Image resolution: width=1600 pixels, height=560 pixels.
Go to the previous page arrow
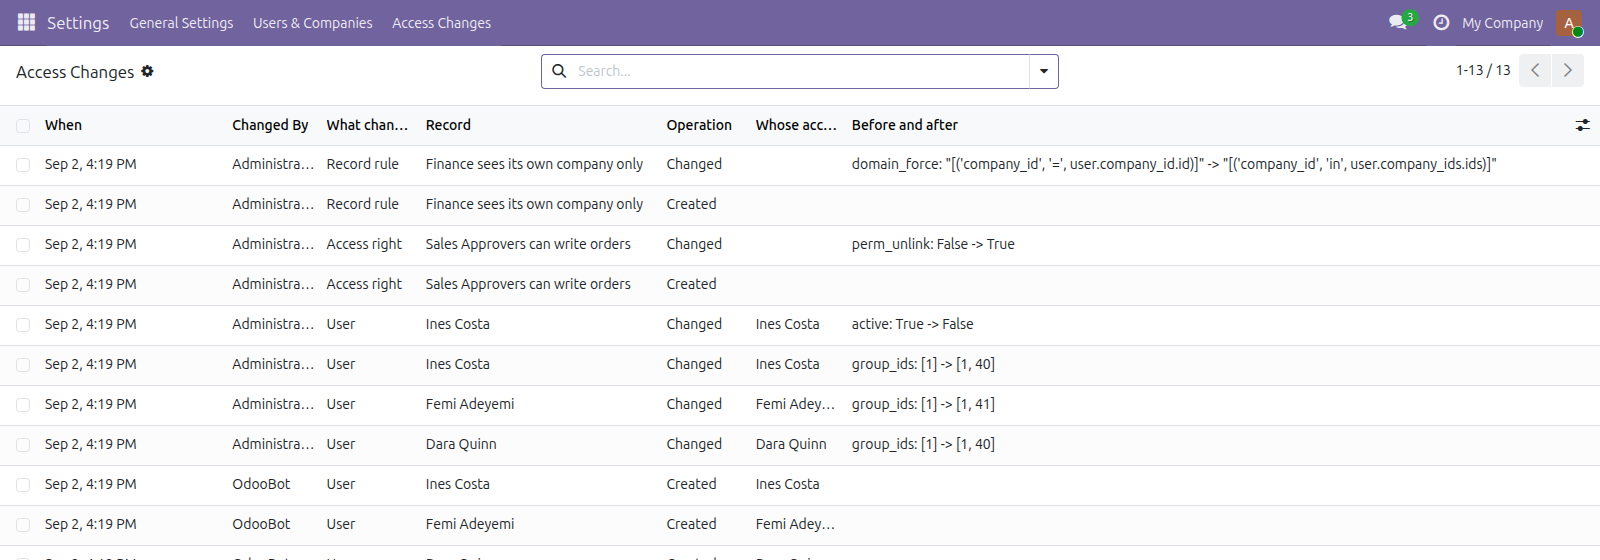click(1535, 70)
